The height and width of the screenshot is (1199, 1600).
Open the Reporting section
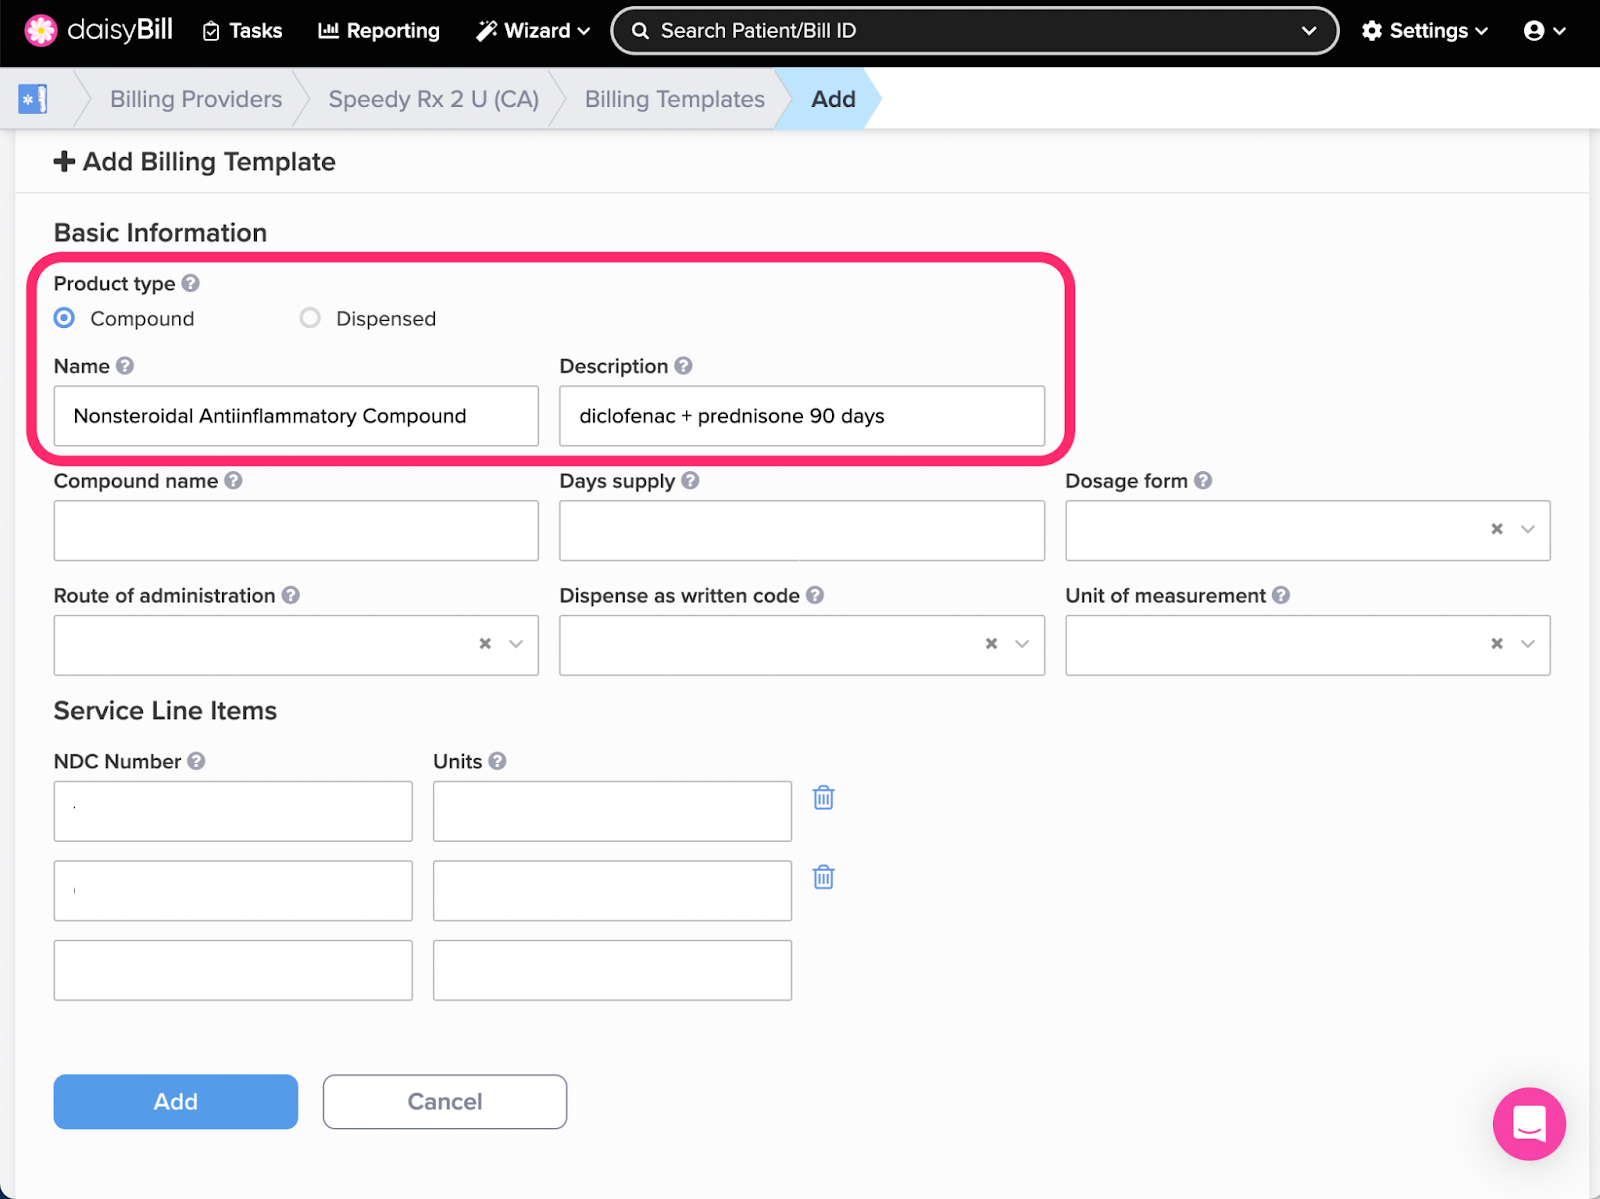[378, 30]
